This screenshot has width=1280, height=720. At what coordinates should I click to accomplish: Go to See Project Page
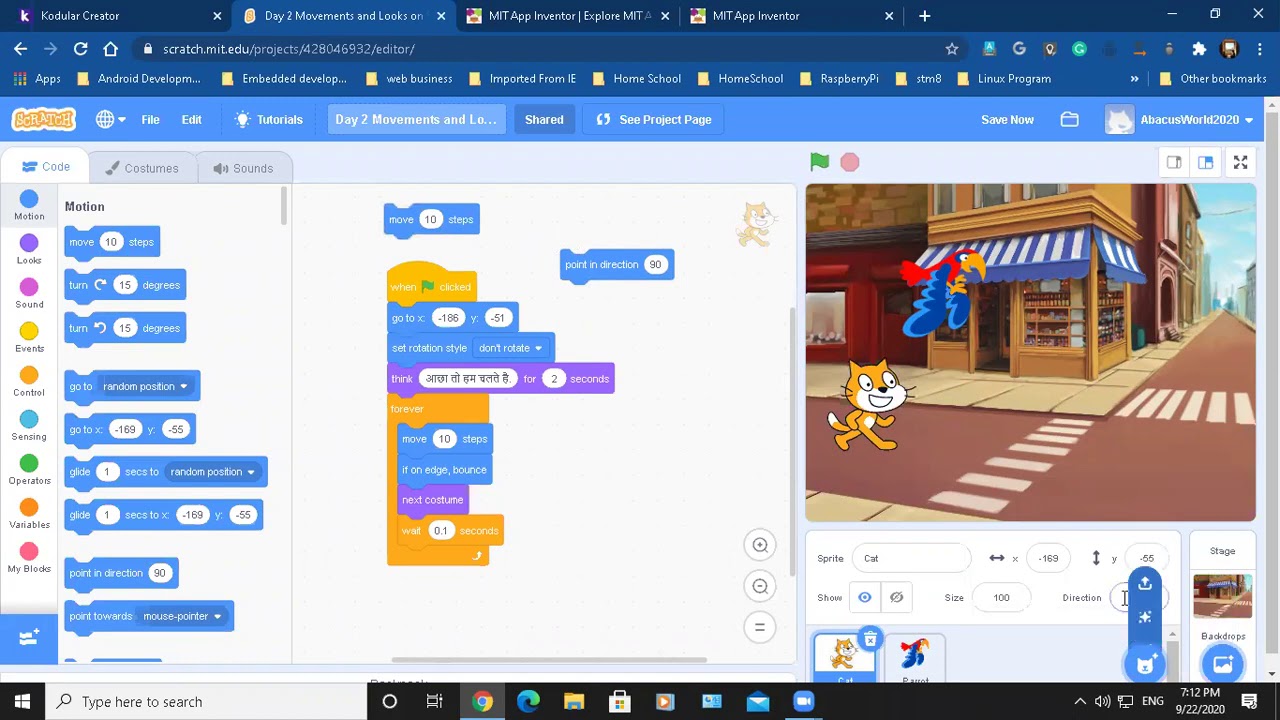(x=654, y=120)
